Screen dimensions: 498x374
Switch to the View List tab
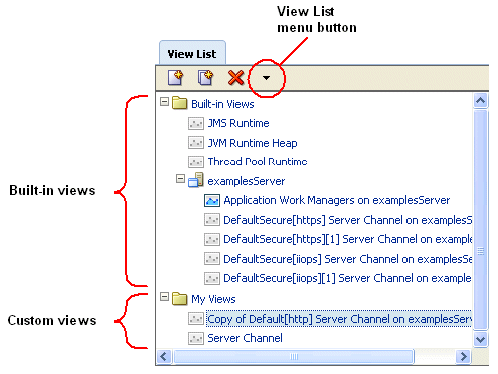point(192,54)
